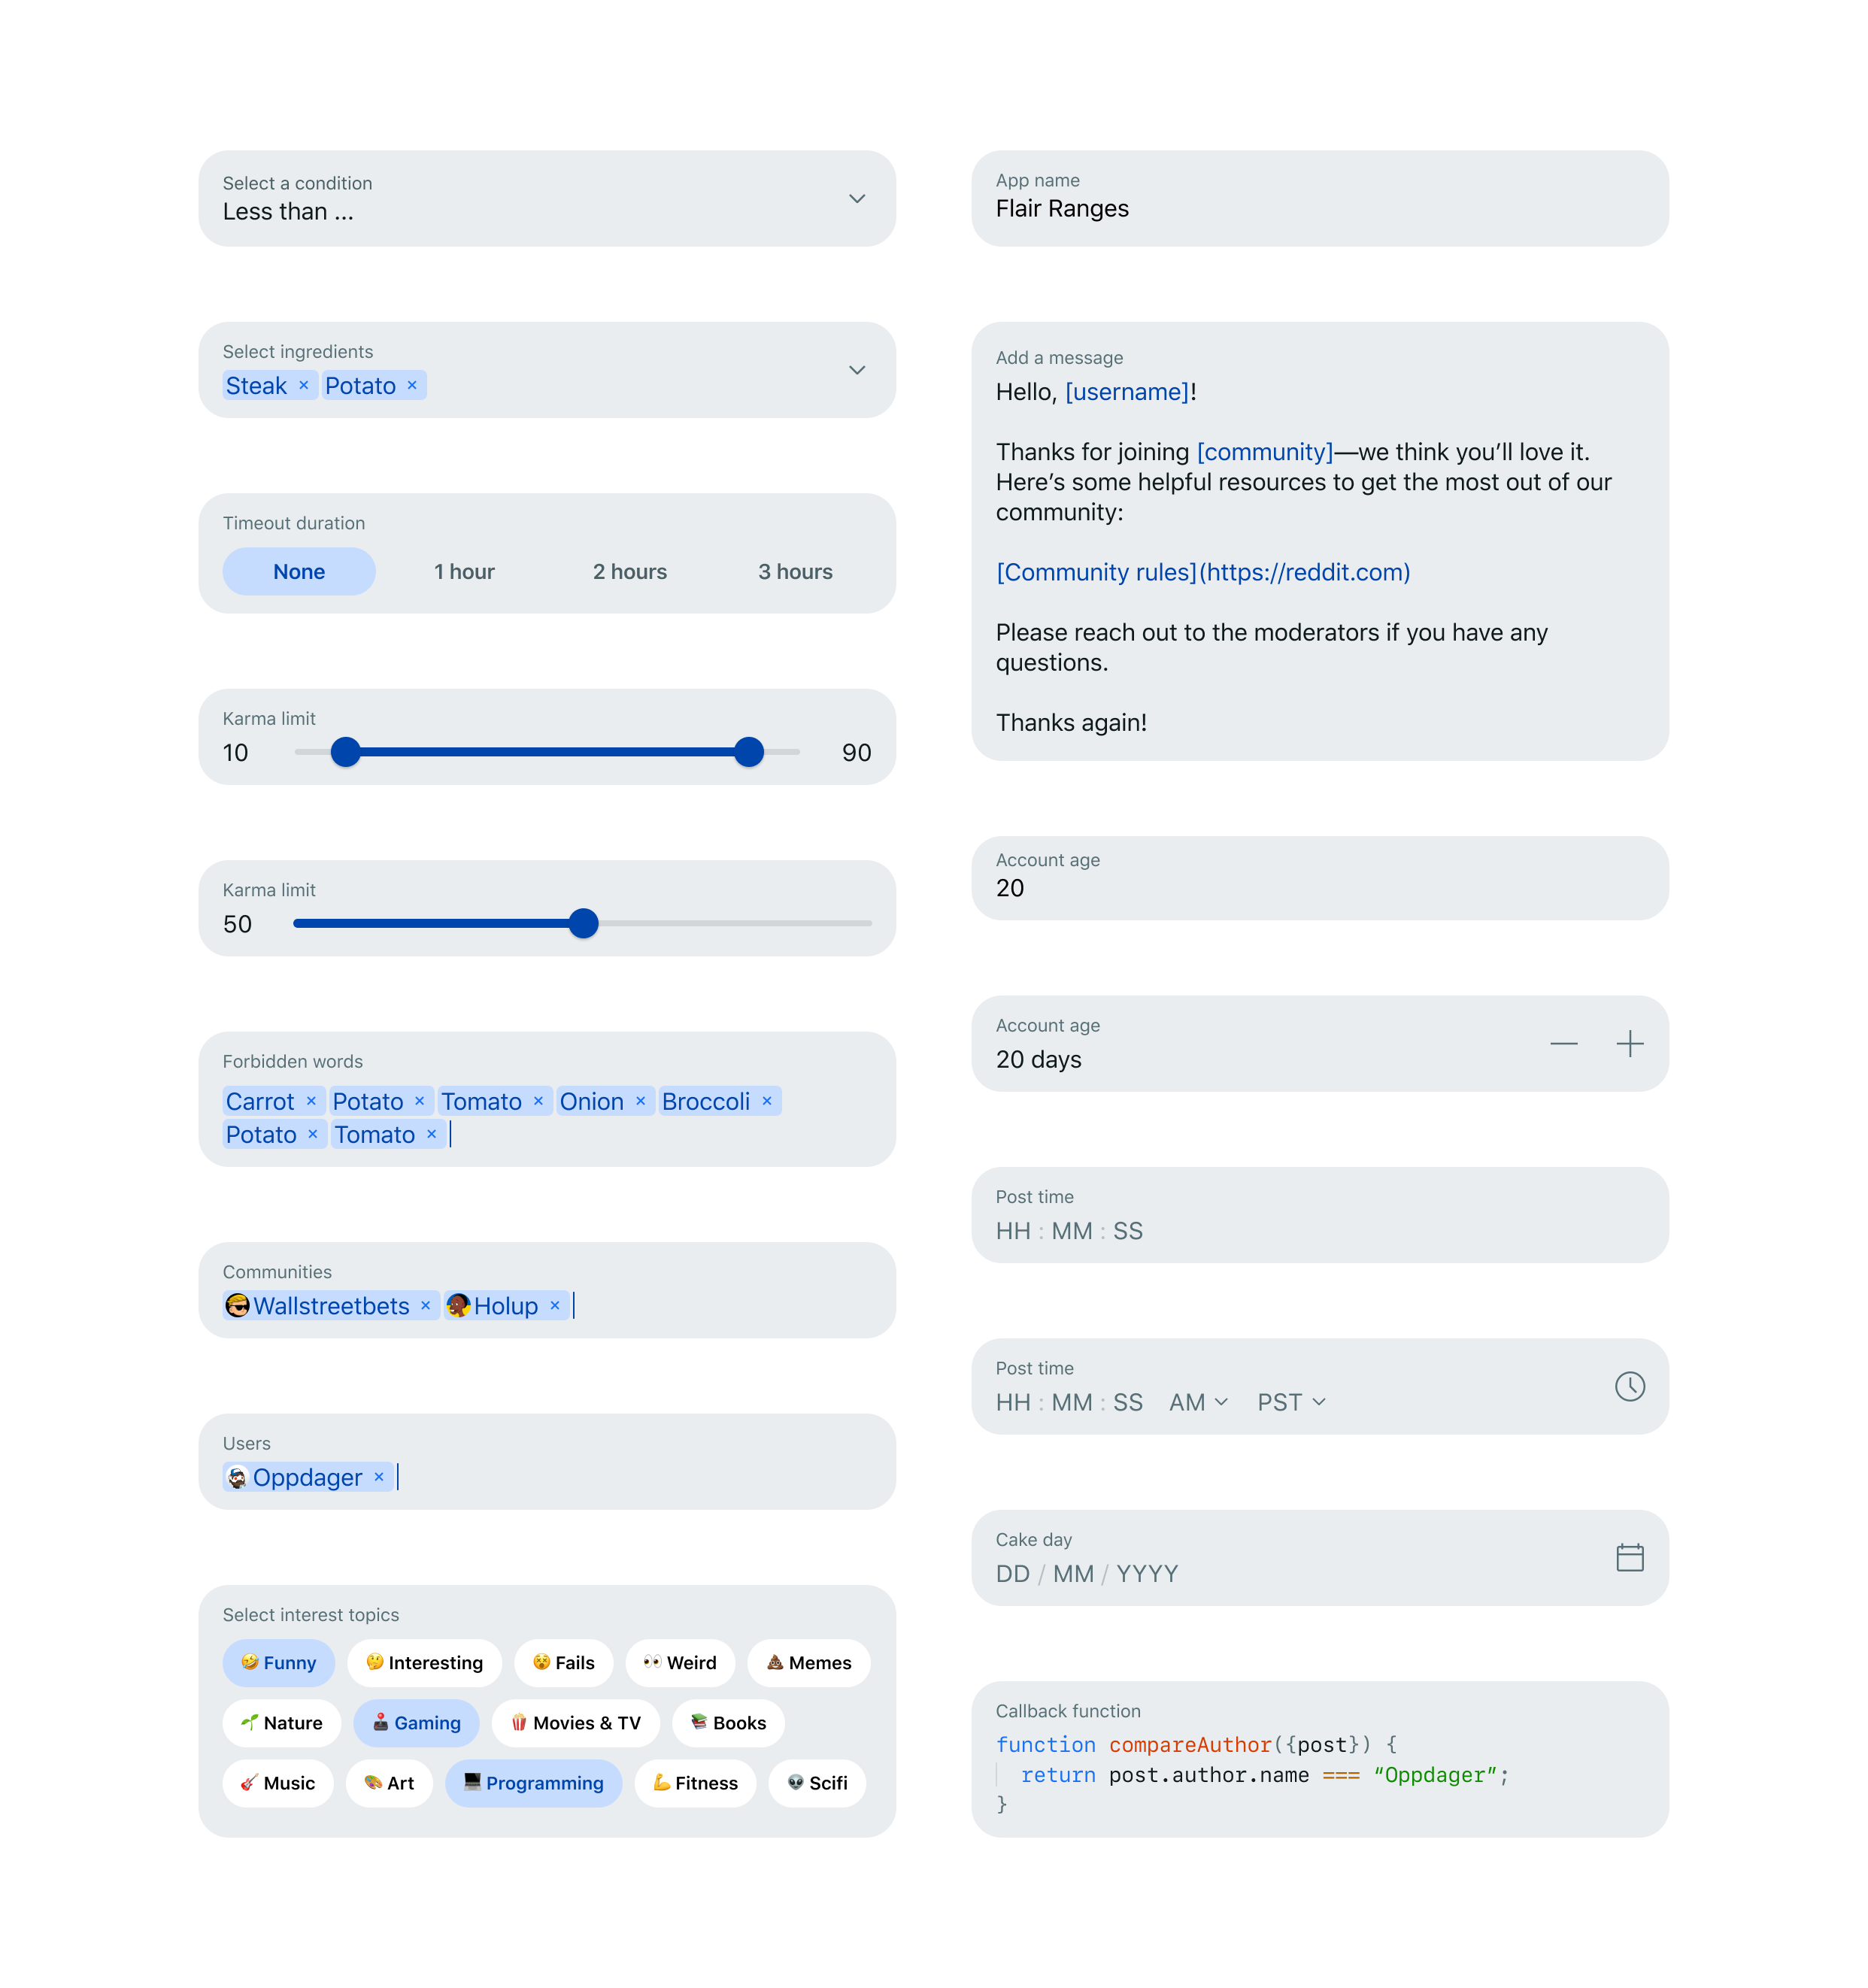Increase Account age with the plus icon
The width and height of the screenshot is (1868, 1988).
pyautogui.click(x=1629, y=1044)
